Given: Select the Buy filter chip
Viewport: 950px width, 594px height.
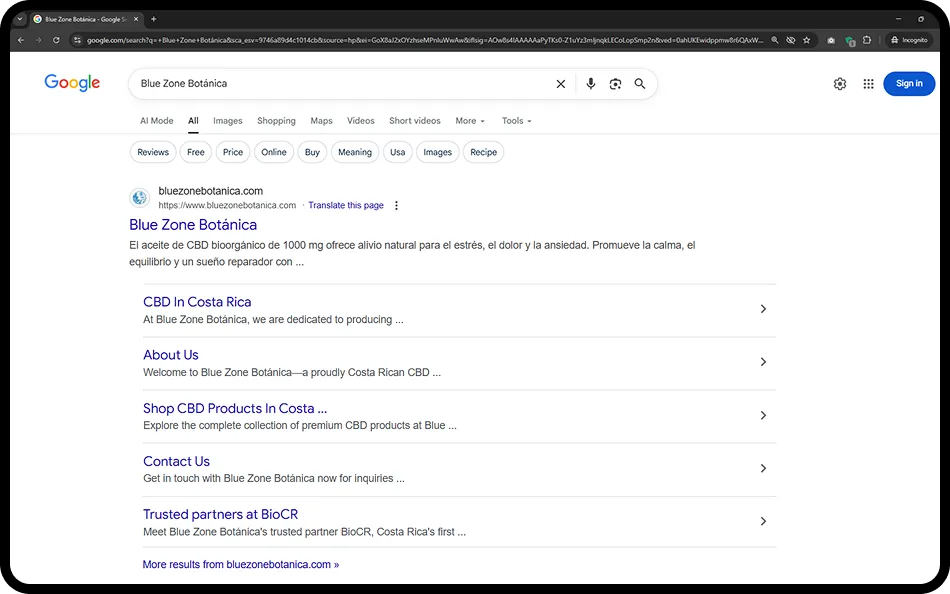Looking at the screenshot, I should point(312,152).
